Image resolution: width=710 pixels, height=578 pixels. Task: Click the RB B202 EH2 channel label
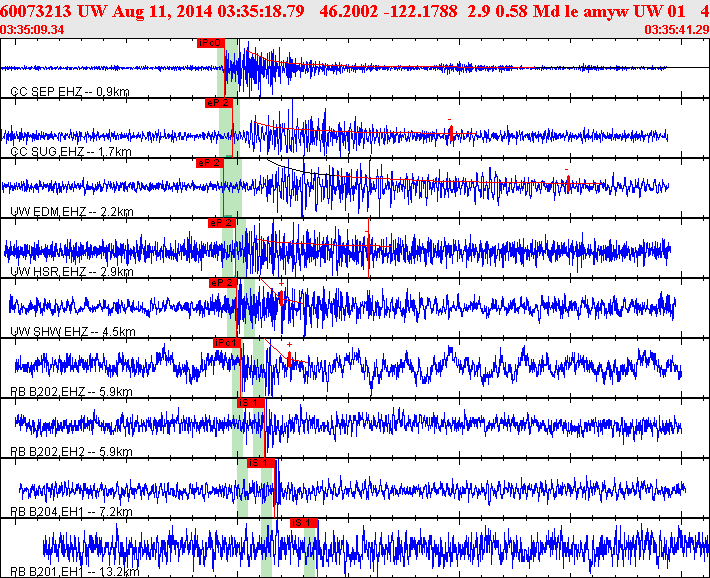[x=71, y=452]
